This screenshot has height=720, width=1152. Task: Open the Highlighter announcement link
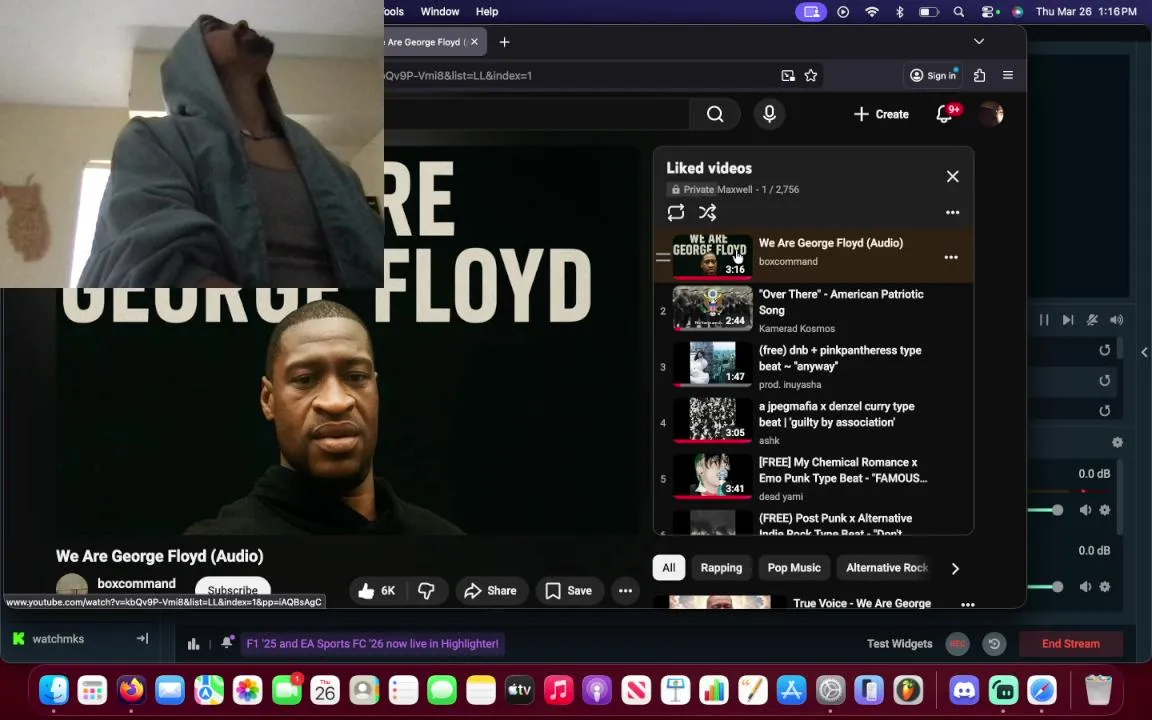tap(372, 644)
